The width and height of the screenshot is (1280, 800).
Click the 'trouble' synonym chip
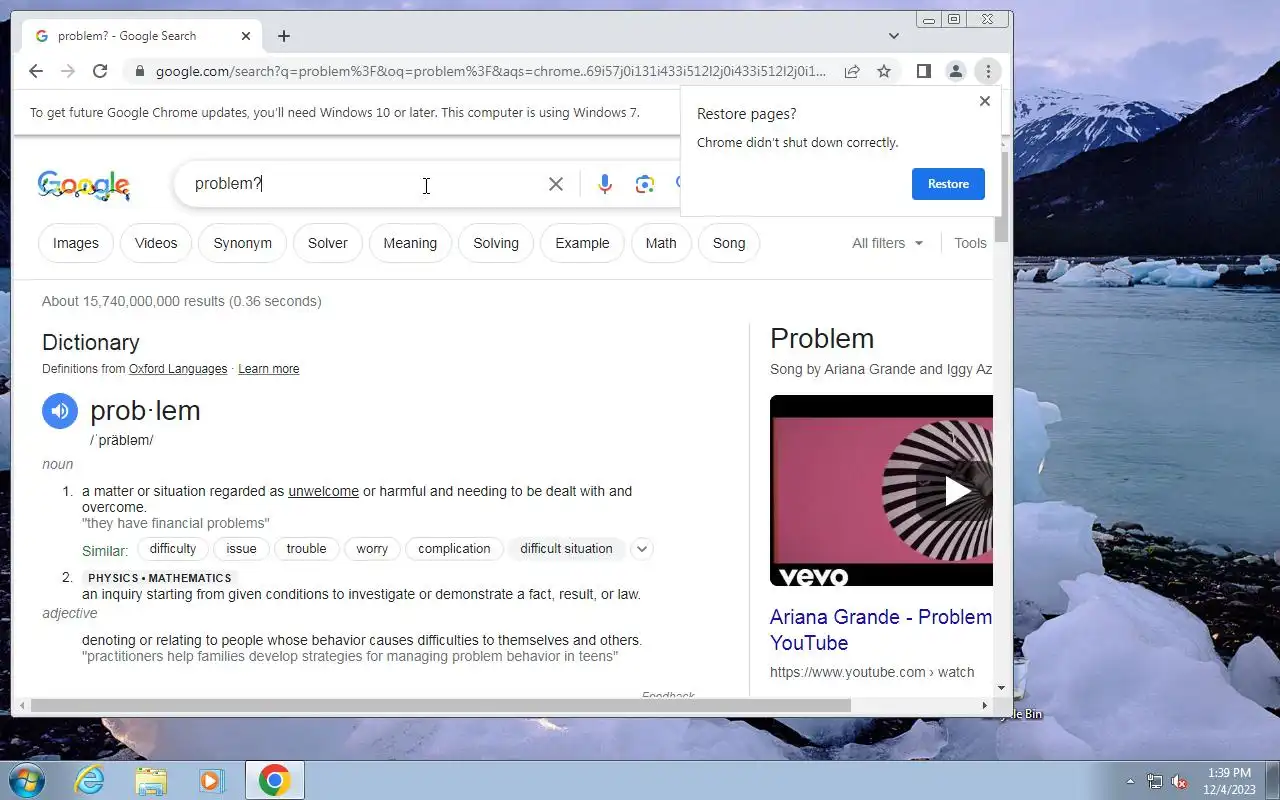[306, 549]
